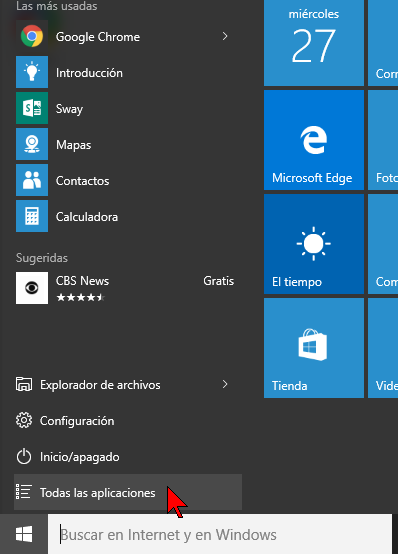Click the Inicio/apagado label

(x=80, y=457)
